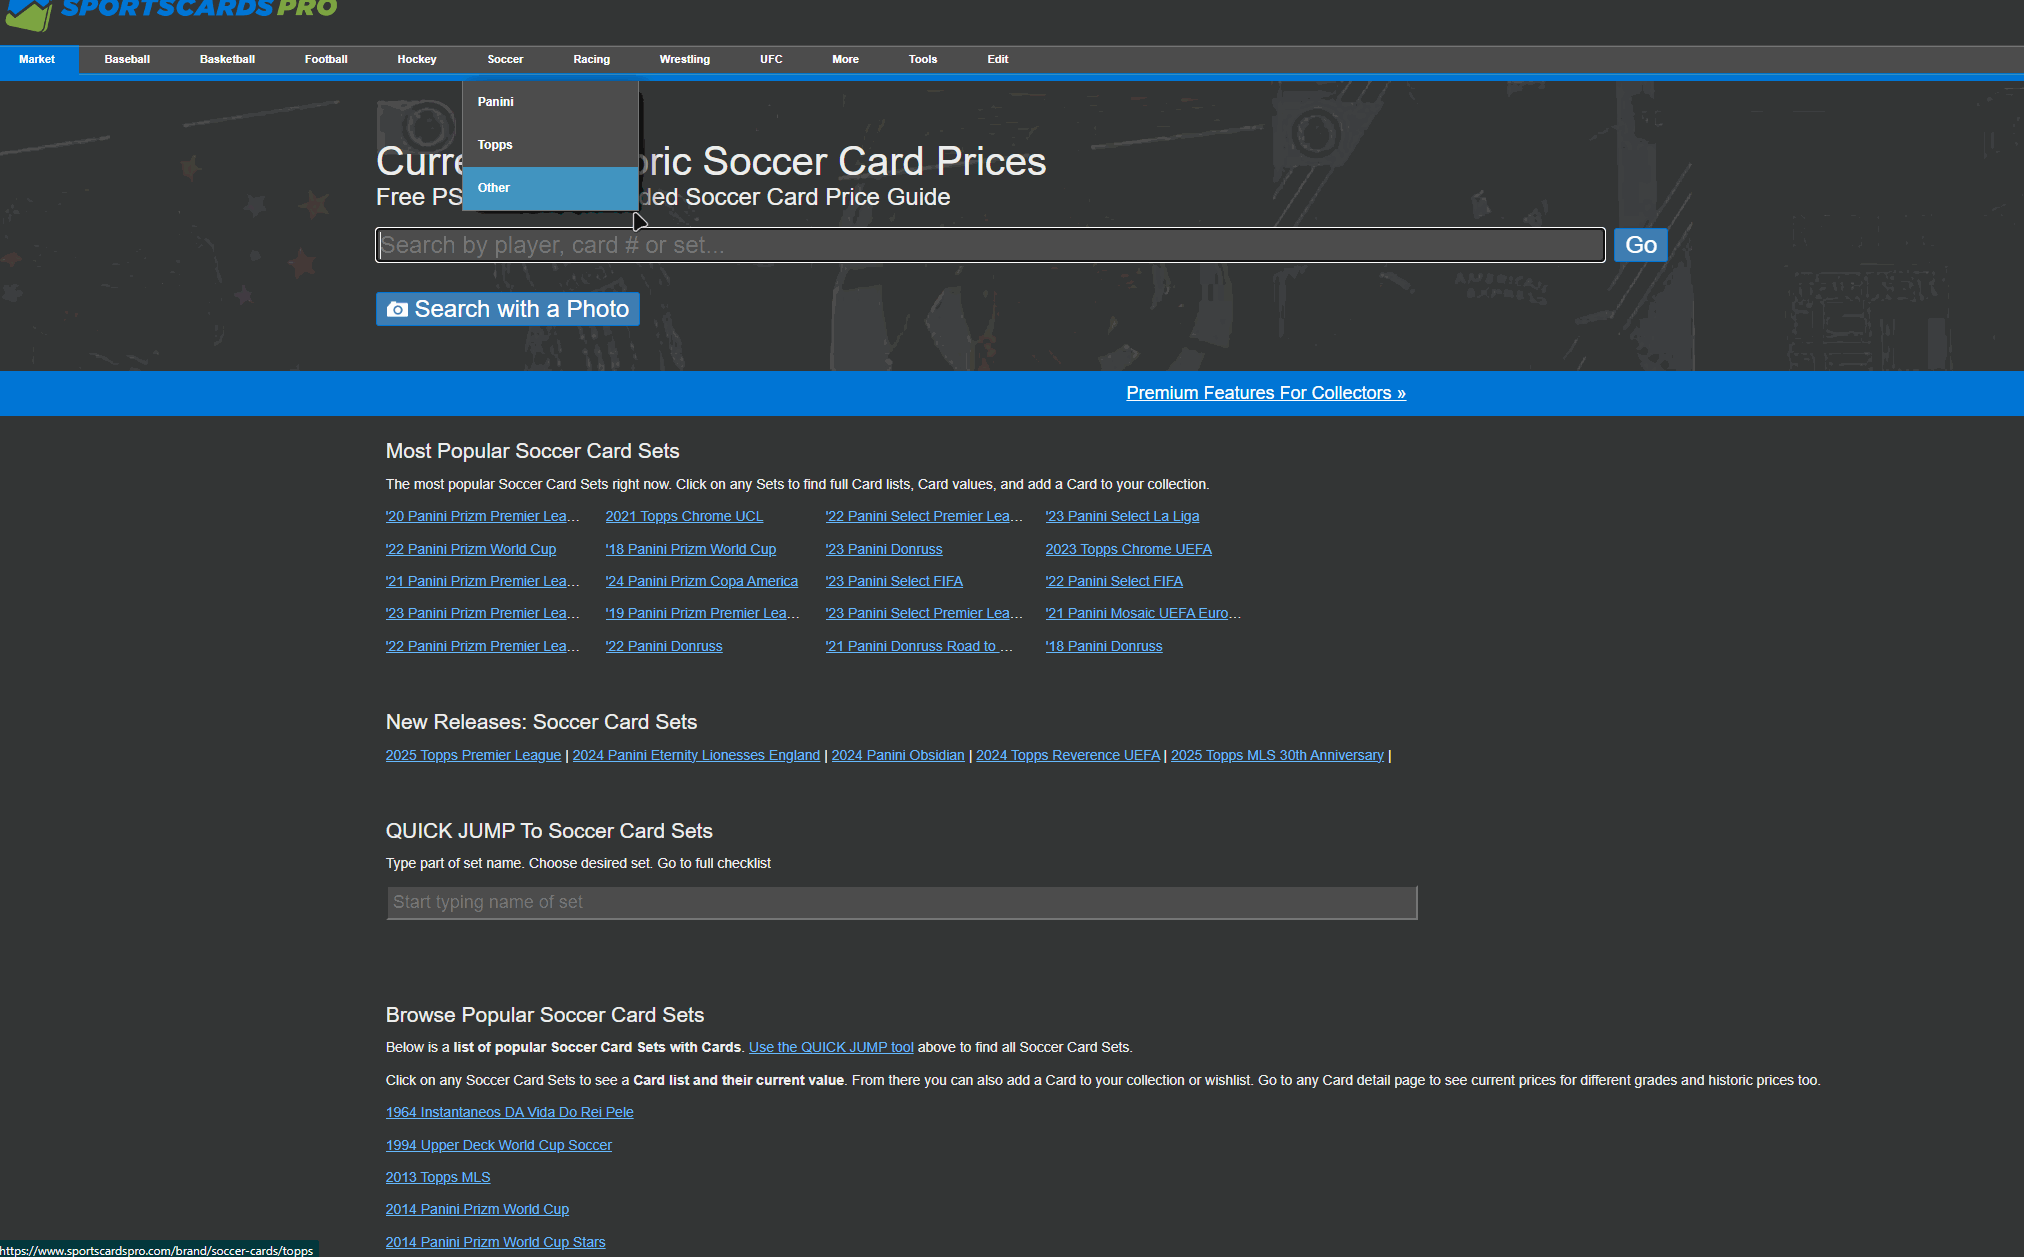Open 1994 Upper Deck World Cup Soccer
The image size is (2024, 1257).
(498, 1146)
